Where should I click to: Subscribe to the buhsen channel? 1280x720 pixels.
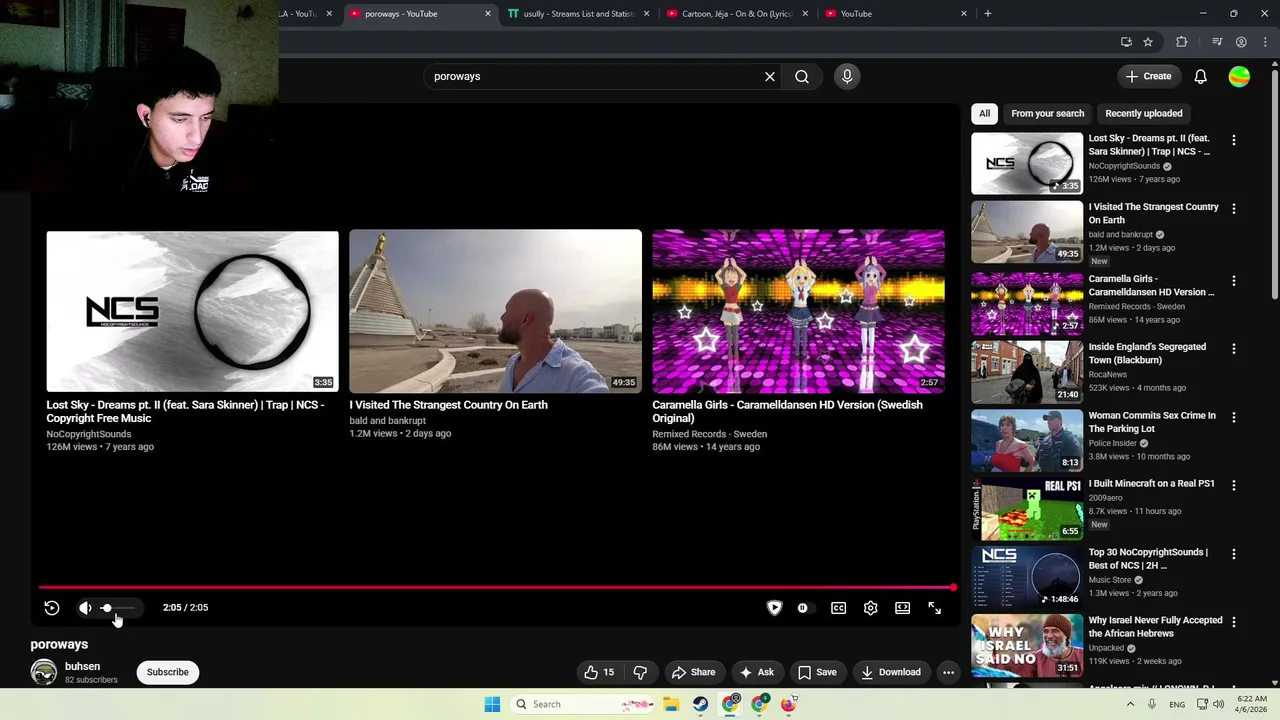[x=167, y=672]
